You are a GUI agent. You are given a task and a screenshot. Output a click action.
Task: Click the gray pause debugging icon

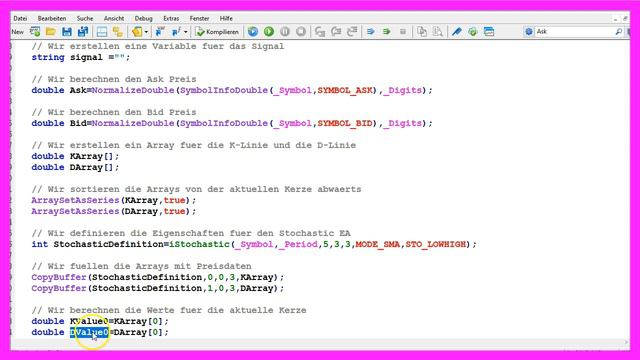click(x=285, y=31)
